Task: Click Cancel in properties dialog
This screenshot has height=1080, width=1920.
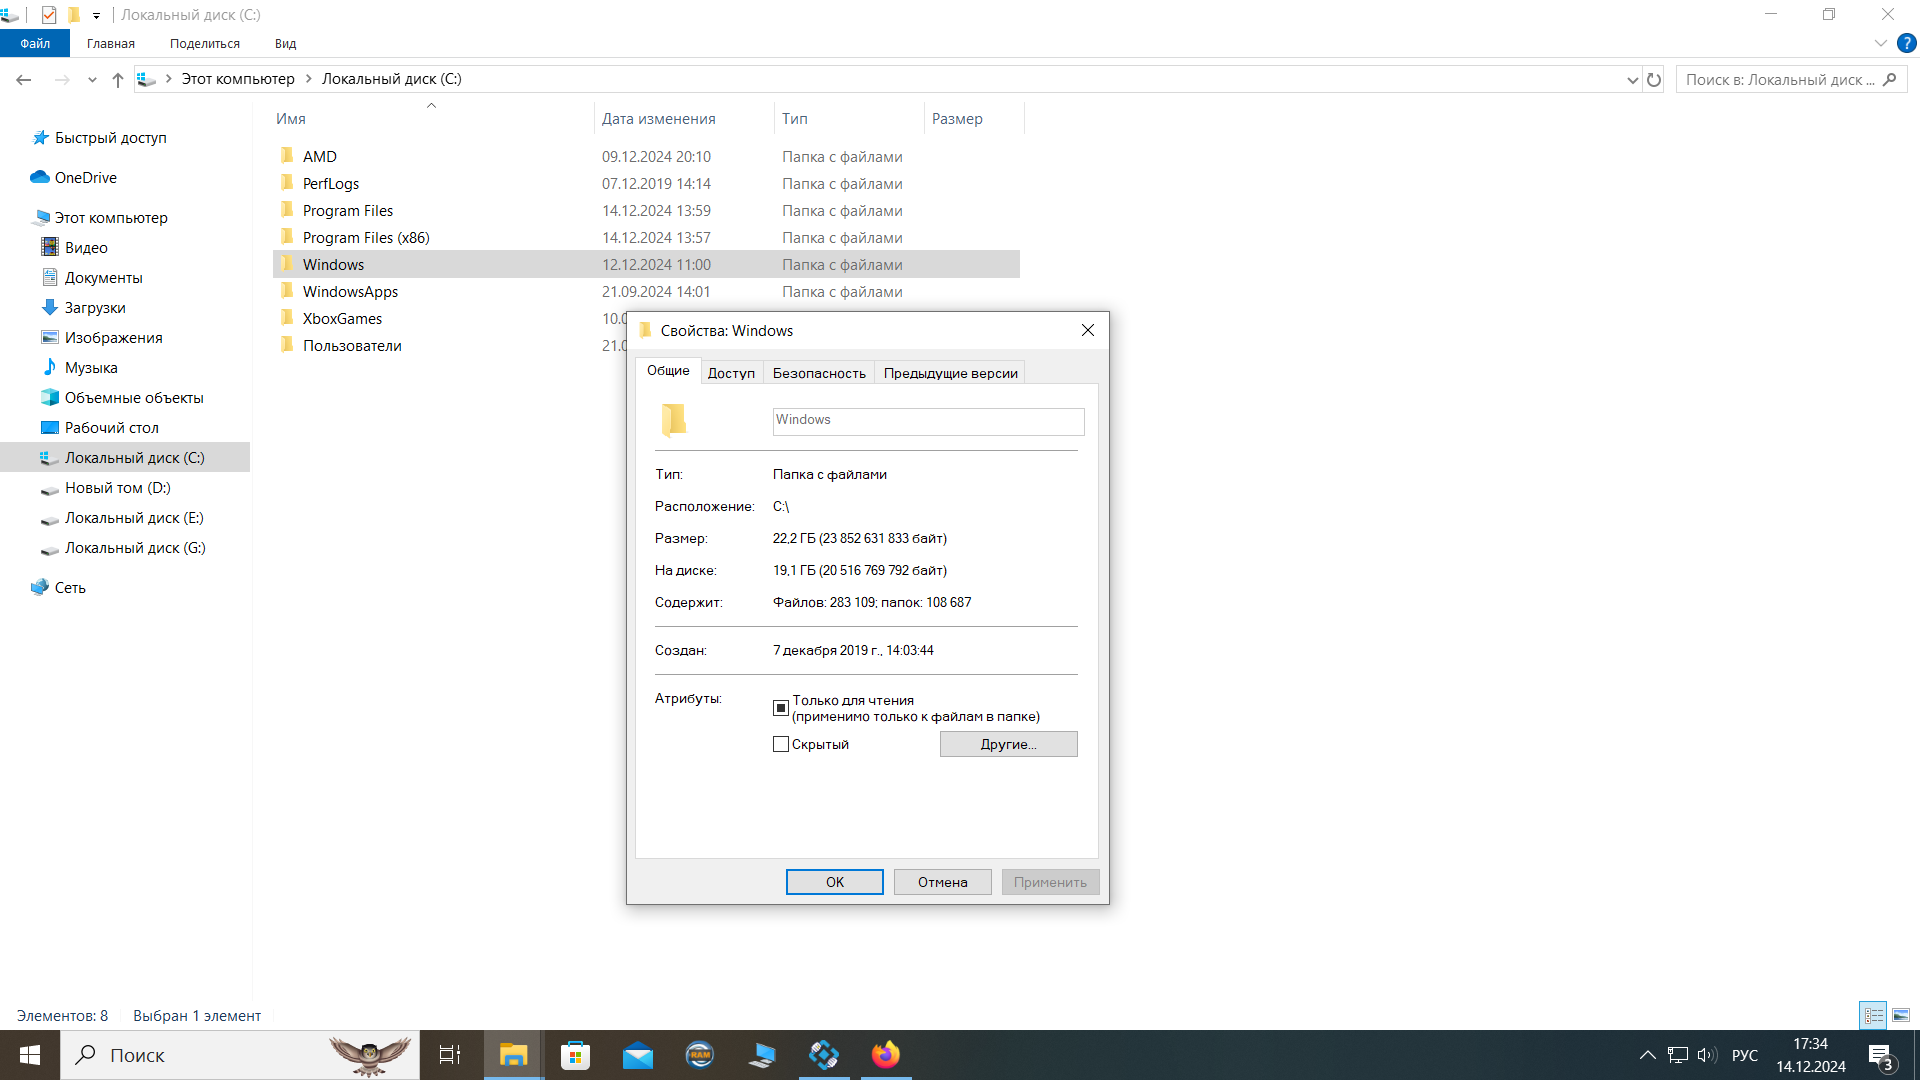Action: click(942, 882)
